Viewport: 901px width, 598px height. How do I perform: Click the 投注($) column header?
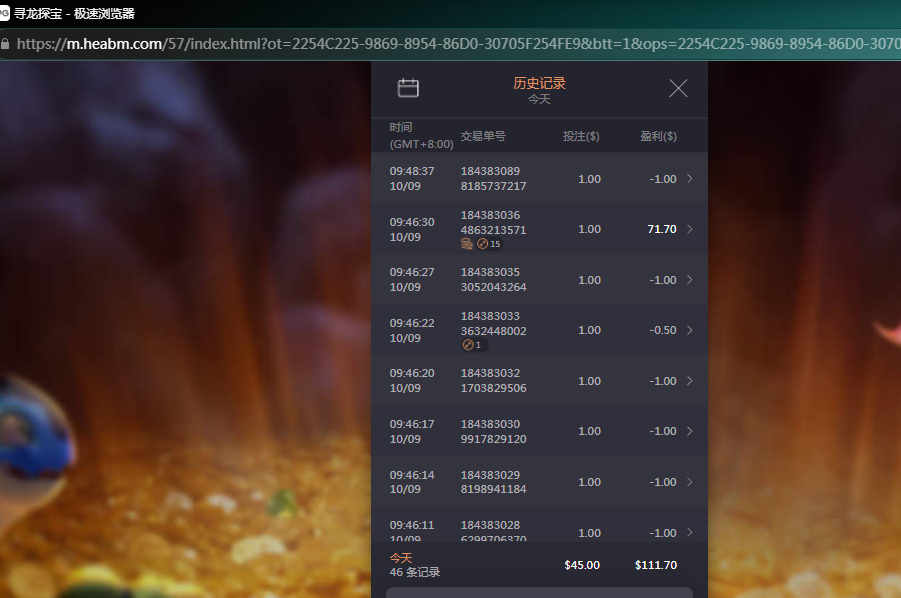(x=581, y=136)
